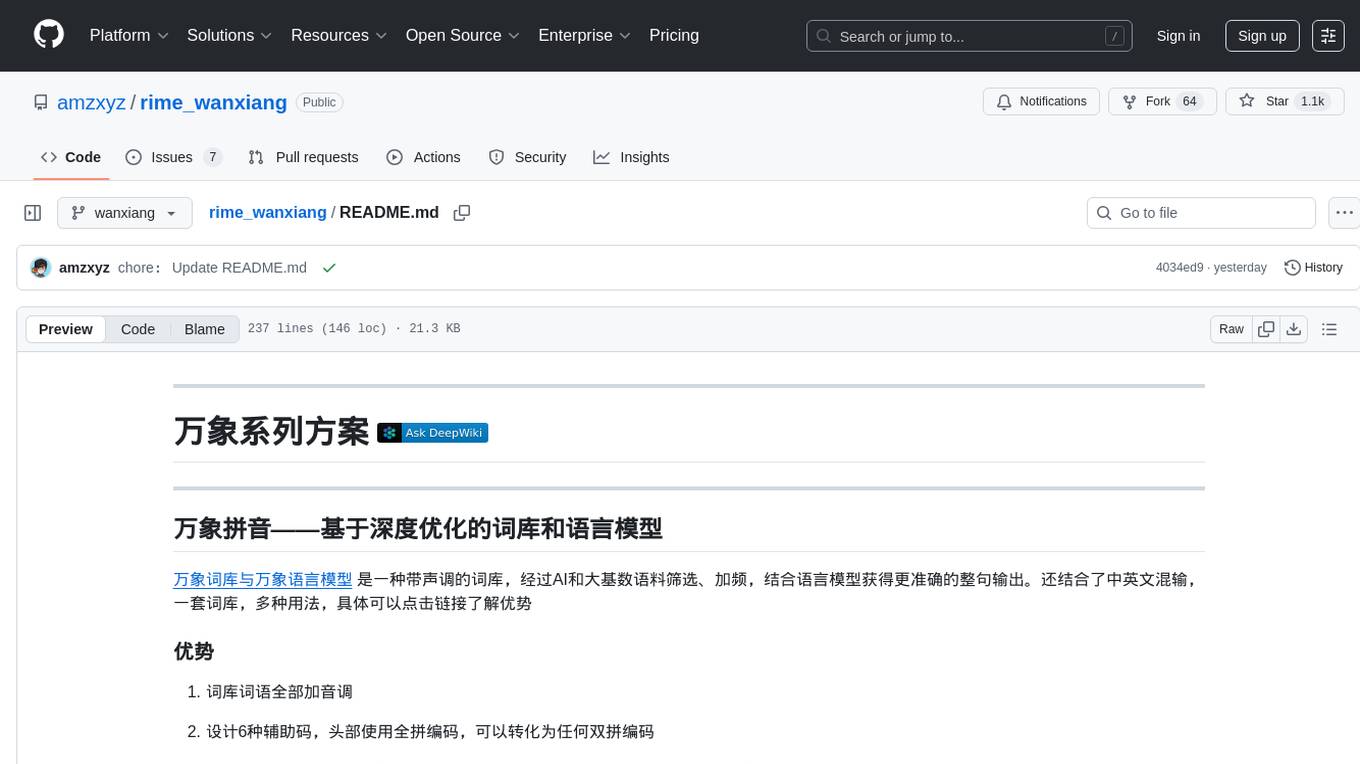Focus the Search or jump to field
Image resolution: width=1360 pixels, height=764 pixels.
coord(969,36)
